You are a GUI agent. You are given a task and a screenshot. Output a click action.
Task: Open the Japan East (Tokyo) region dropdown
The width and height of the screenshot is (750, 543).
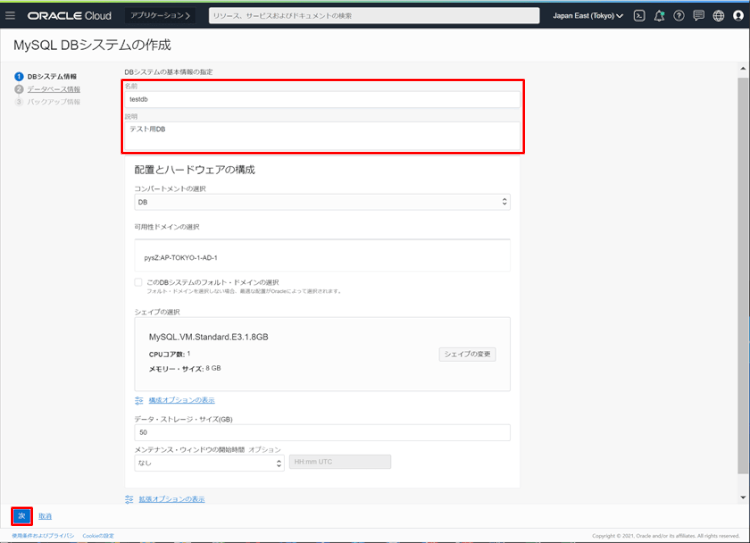coord(588,16)
